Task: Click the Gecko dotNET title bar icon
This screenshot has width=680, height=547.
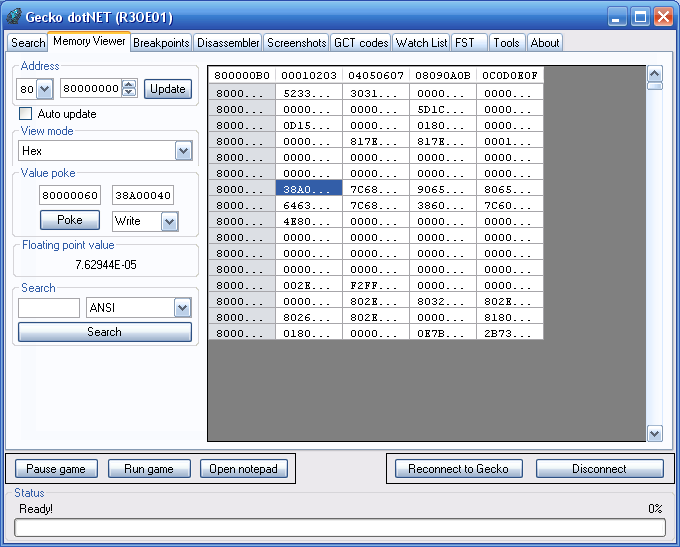Action: coord(14,15)
